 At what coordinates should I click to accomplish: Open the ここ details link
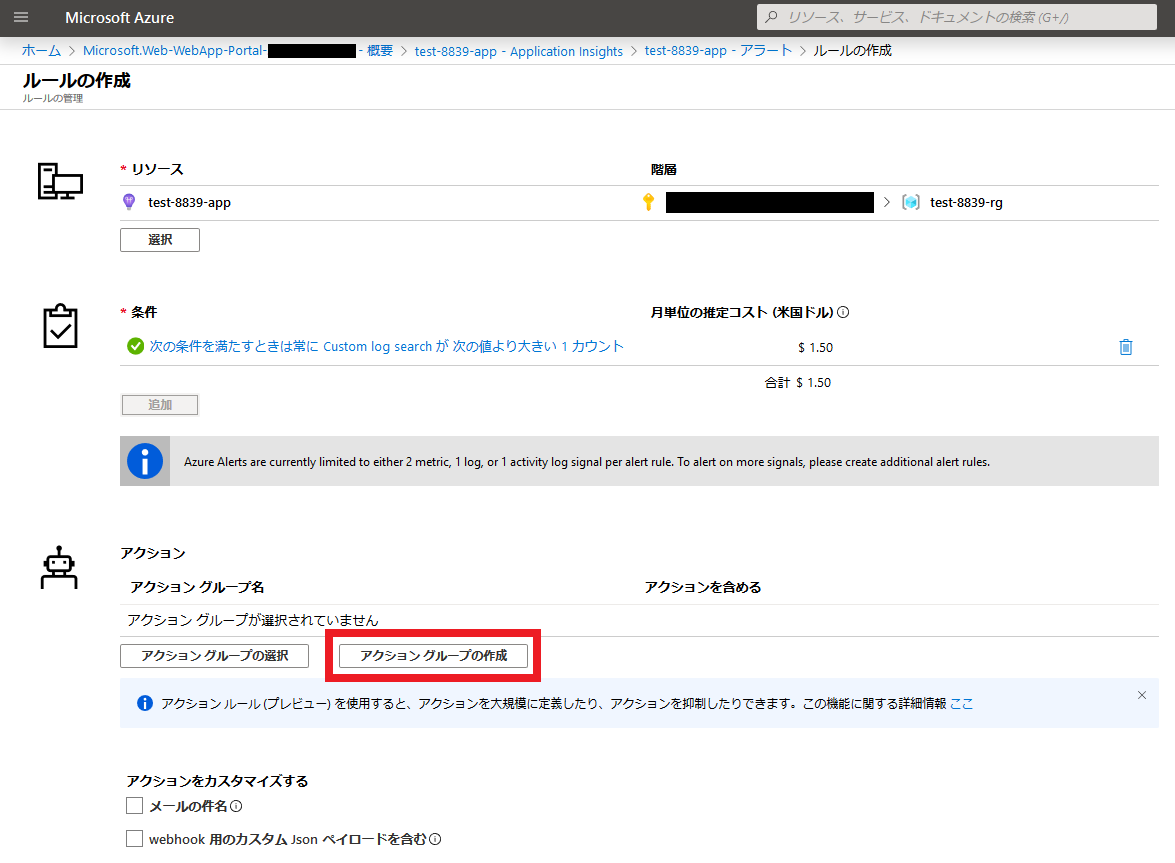coord(961,703)
